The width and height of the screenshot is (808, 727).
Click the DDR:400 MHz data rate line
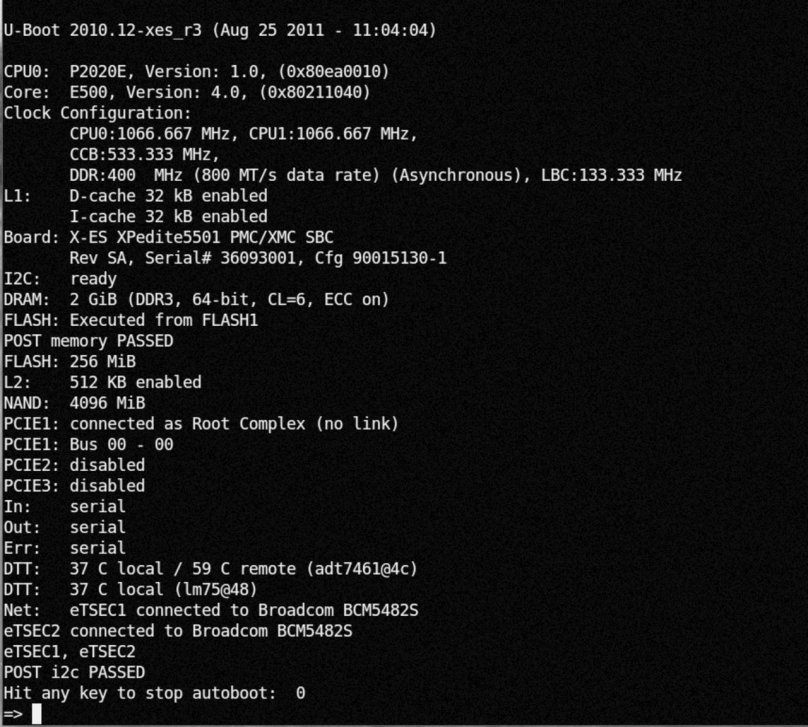pyautogui.click(x=376, y=175)
